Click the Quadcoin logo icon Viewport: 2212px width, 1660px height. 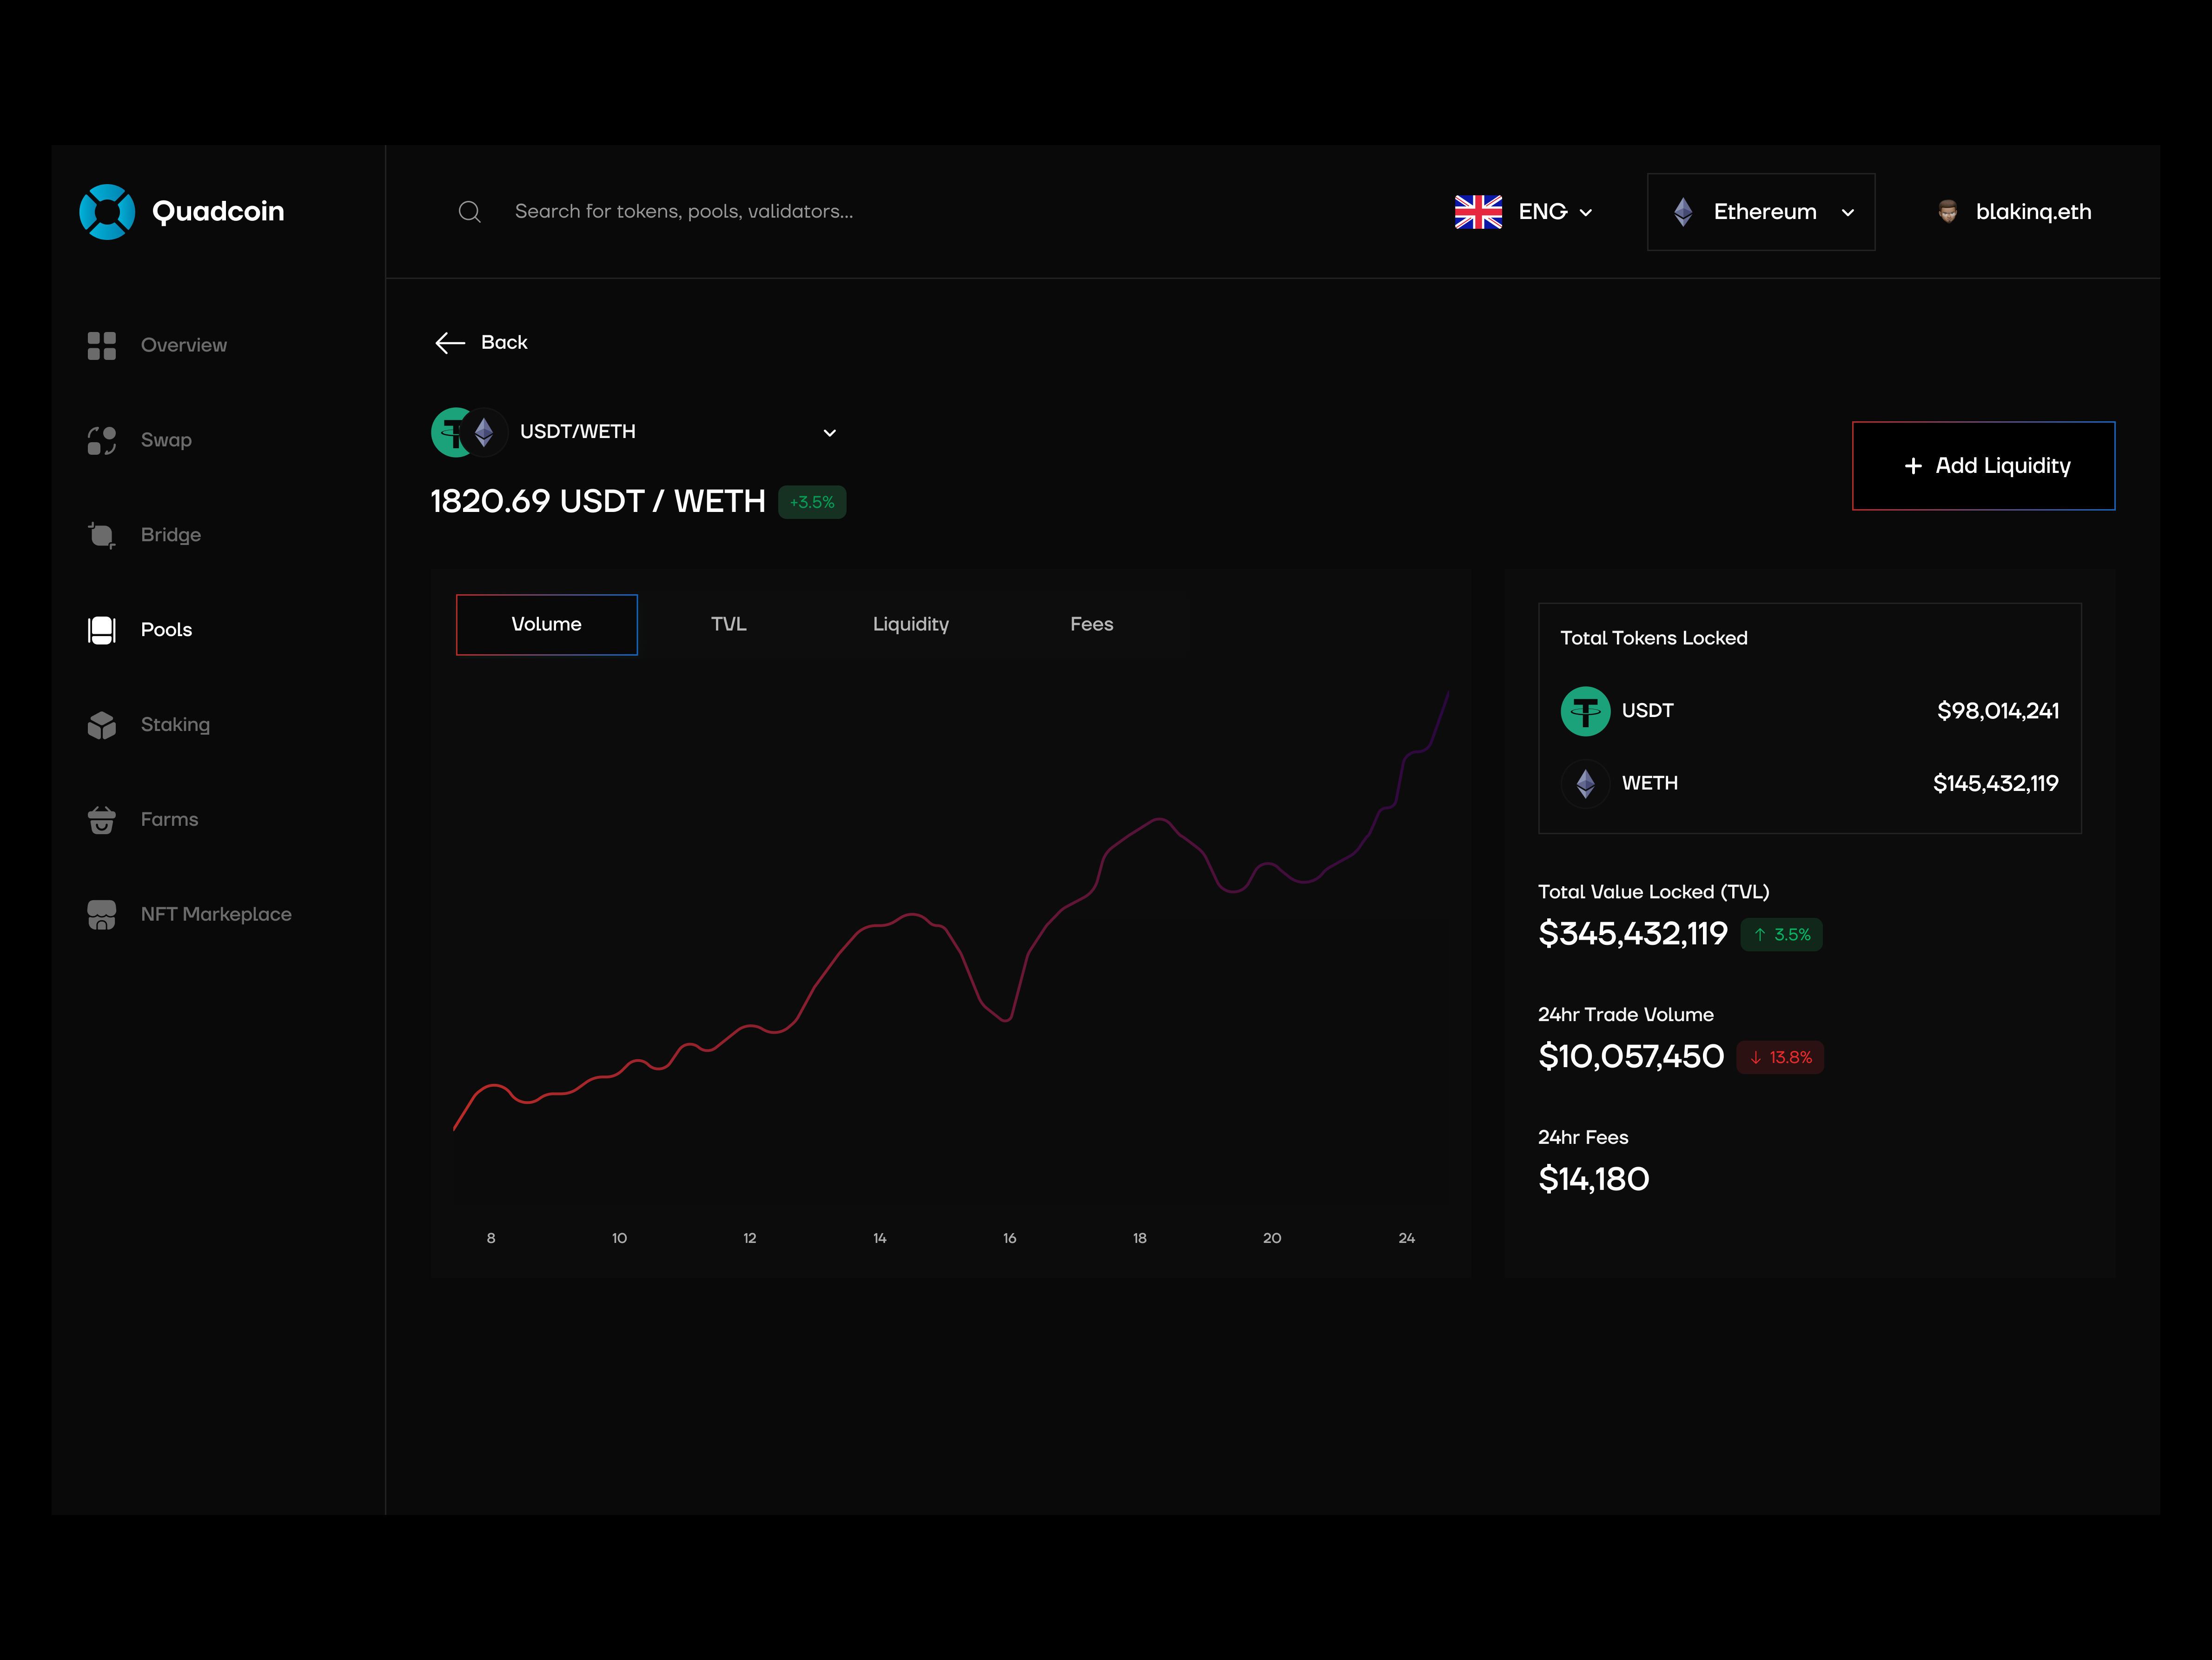pyautogui.click(x=107, y=211)
